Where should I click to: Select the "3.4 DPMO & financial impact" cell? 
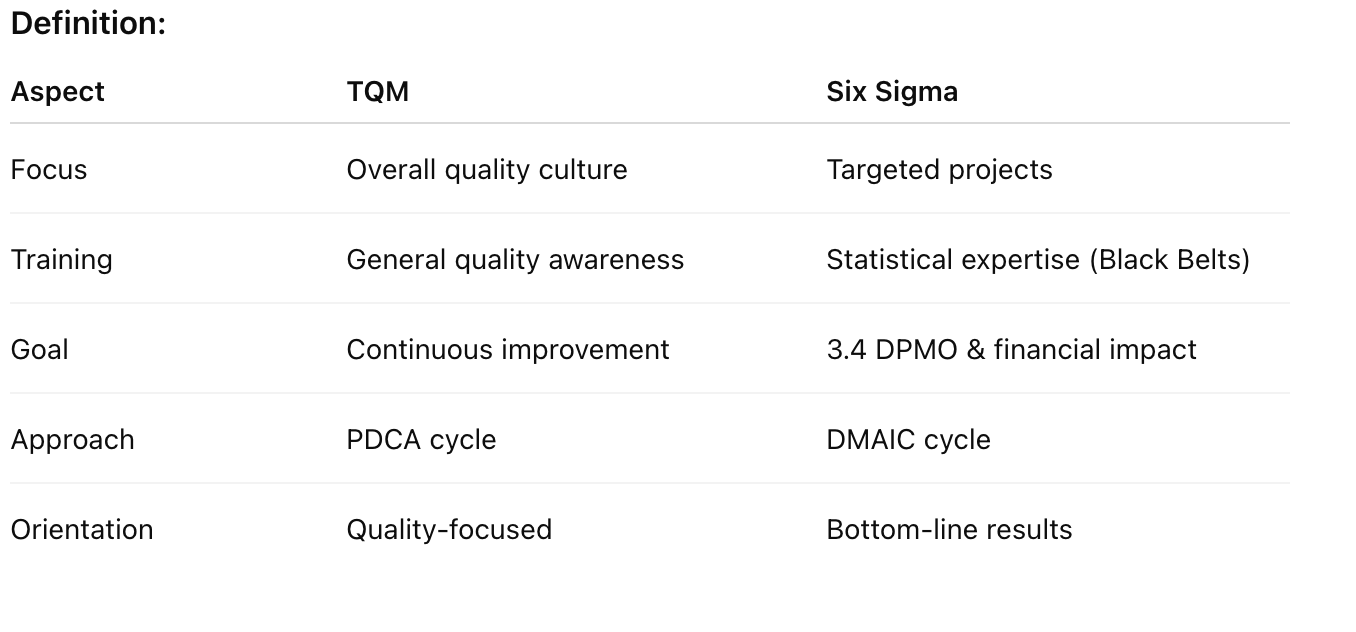coord(1011,350)
